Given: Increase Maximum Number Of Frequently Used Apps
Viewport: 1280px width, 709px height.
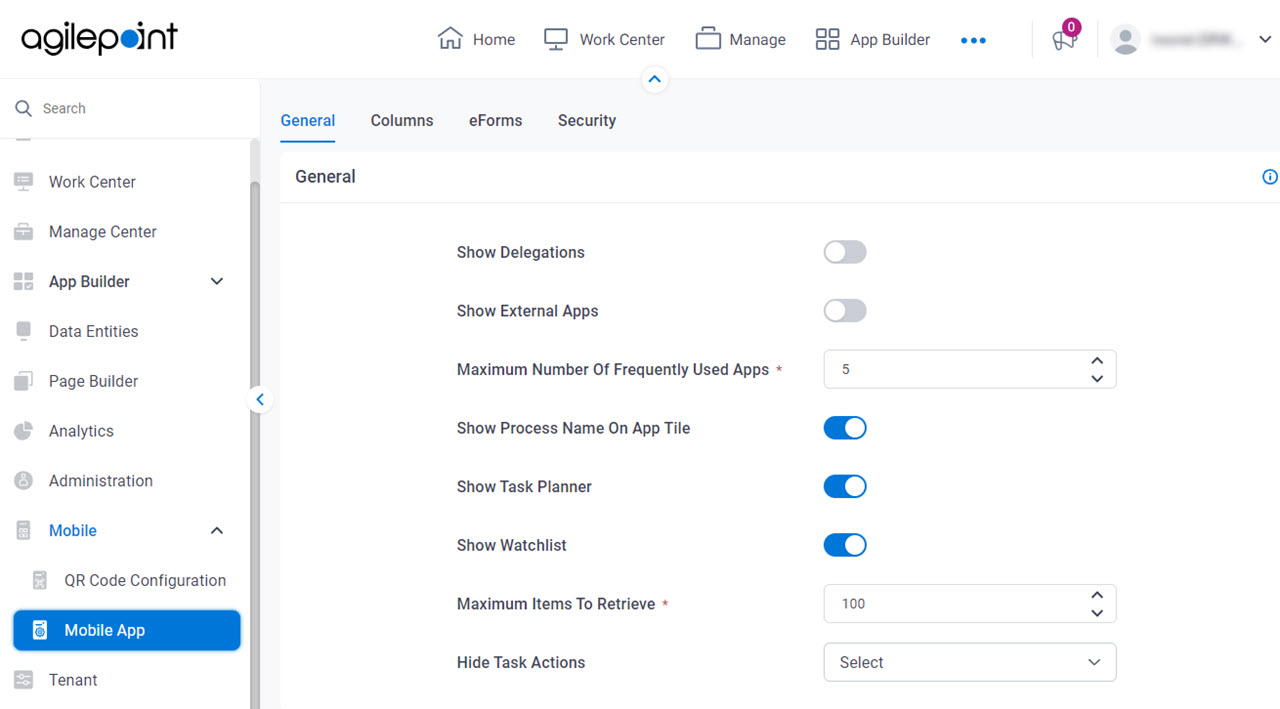Looking at the screenshot, I should coord(1097,361).
